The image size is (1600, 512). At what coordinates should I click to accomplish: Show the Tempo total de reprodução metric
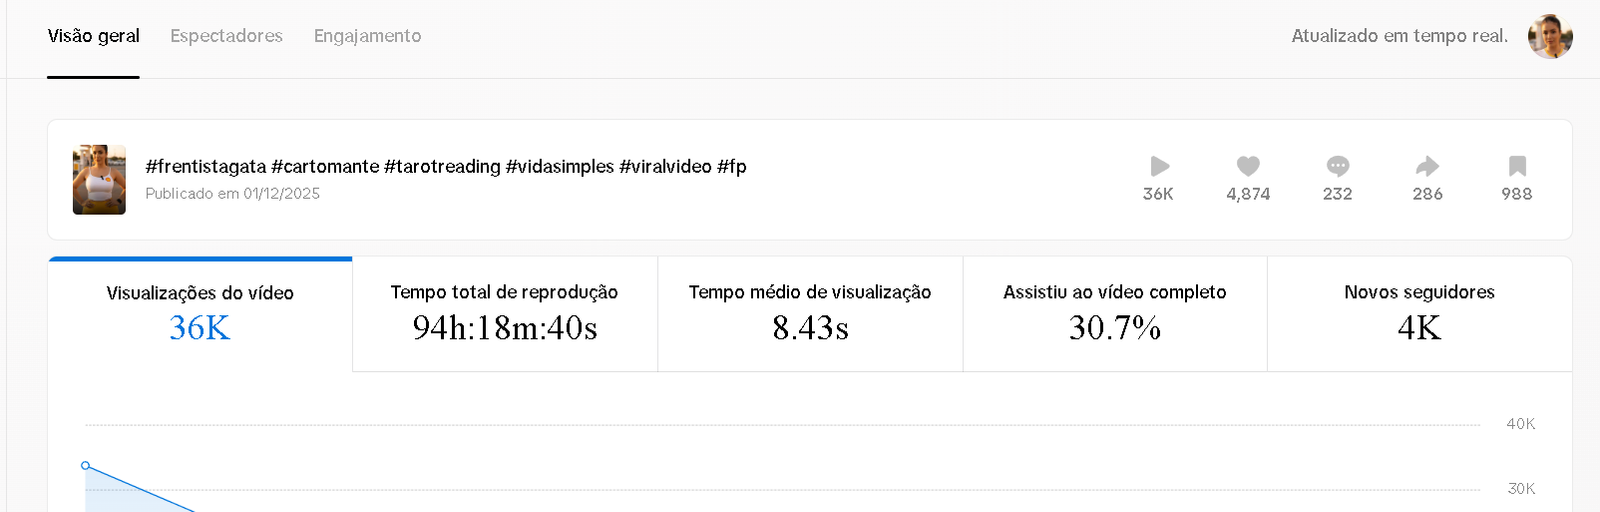[x=504, y=314]
